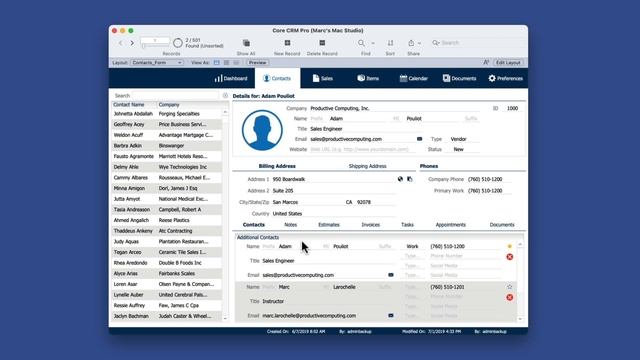Click the Find magnifier icon
This screenshot has height=360, width=640.
point(361,43)
